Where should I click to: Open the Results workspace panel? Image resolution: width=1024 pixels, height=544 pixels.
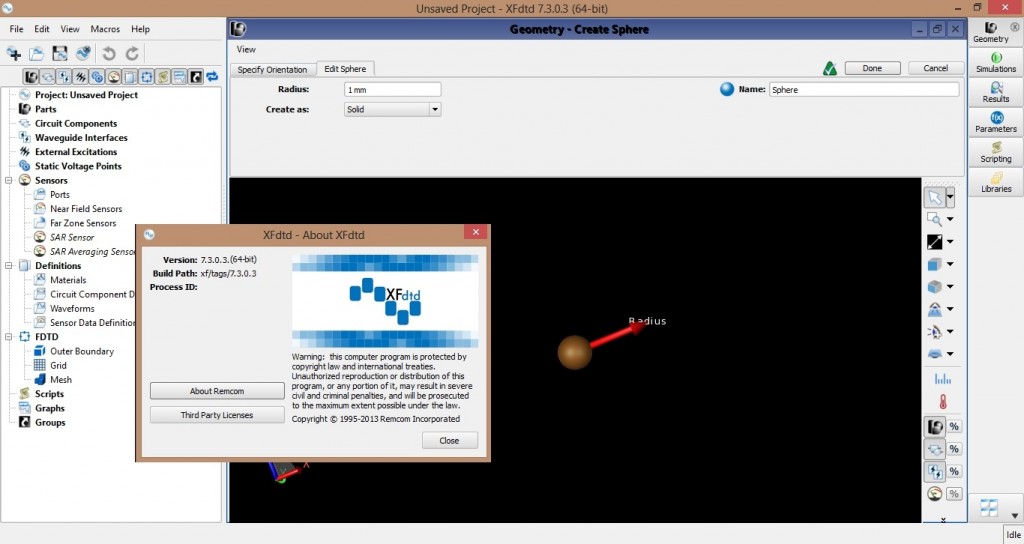996,93
